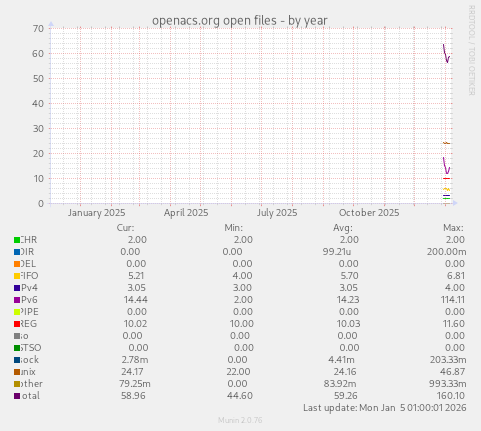The image size is (481, 431).
Task: Click the STSO legend label
Action: point(31,348)
